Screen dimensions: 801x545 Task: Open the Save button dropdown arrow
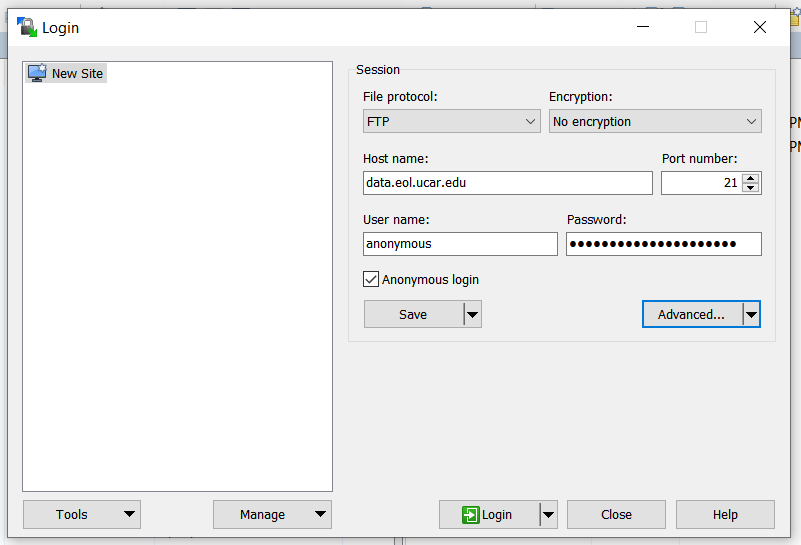pos(473,314)
